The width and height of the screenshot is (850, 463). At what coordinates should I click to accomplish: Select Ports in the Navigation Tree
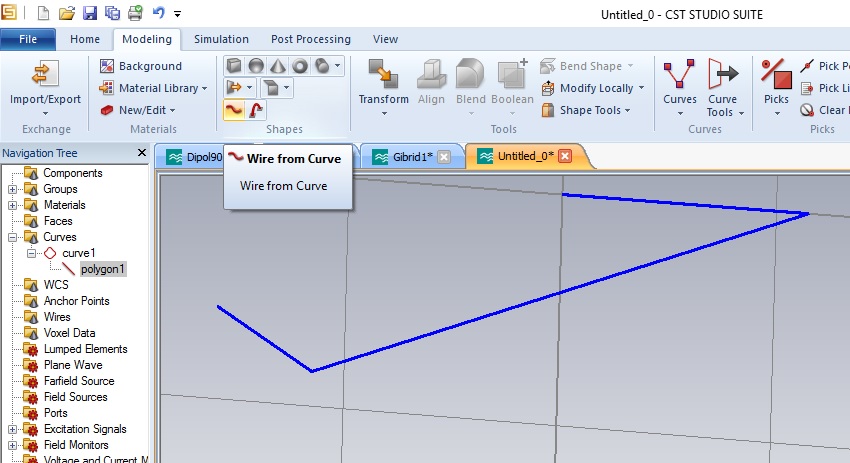coord(55,413)
